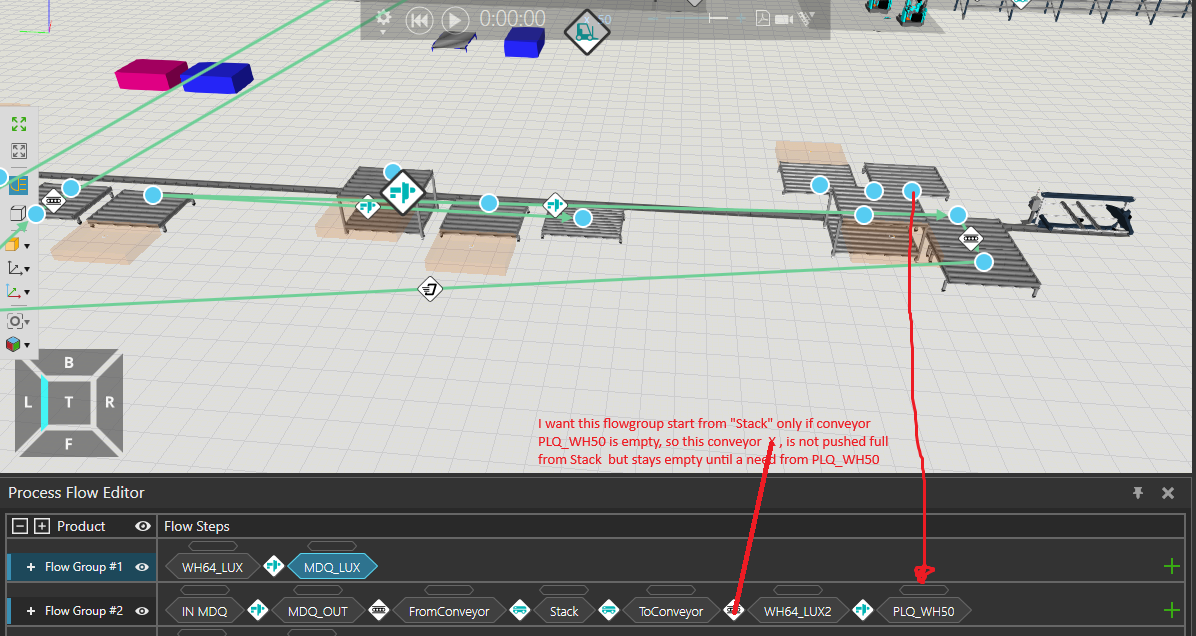Toggle the Product column eye icon
This screenshot has height=636, width=1196.
coord(143,526)
